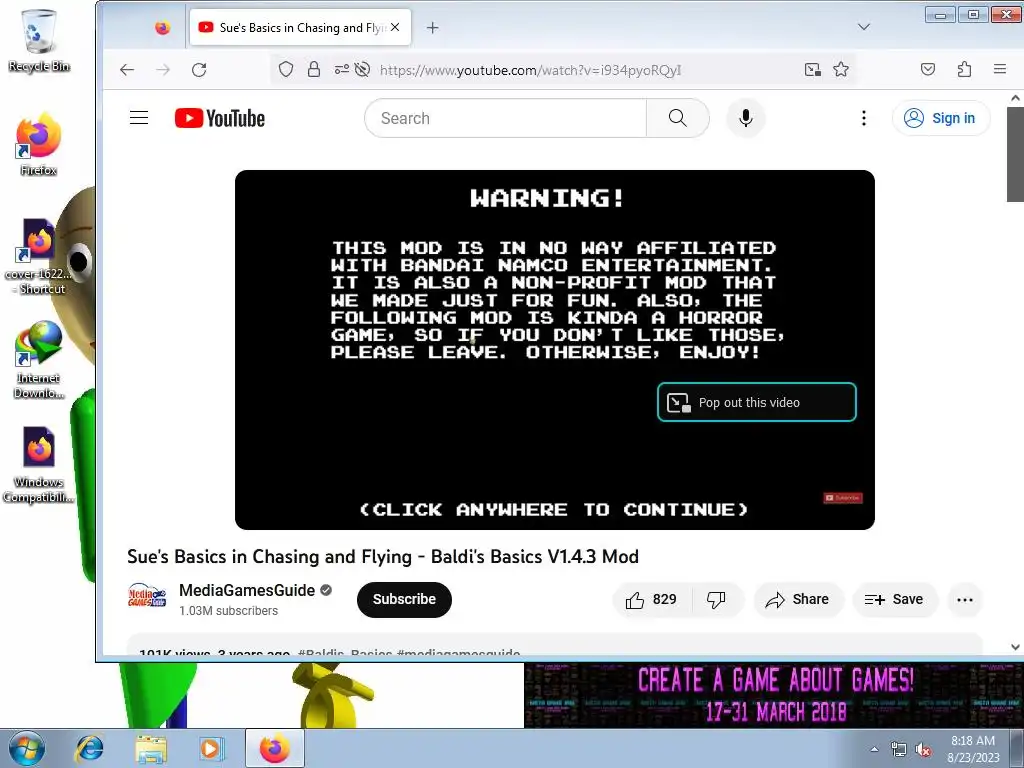Screen dimensions: 1024x768
Task: Open the shield tracking protection icon
Action: 286,70
